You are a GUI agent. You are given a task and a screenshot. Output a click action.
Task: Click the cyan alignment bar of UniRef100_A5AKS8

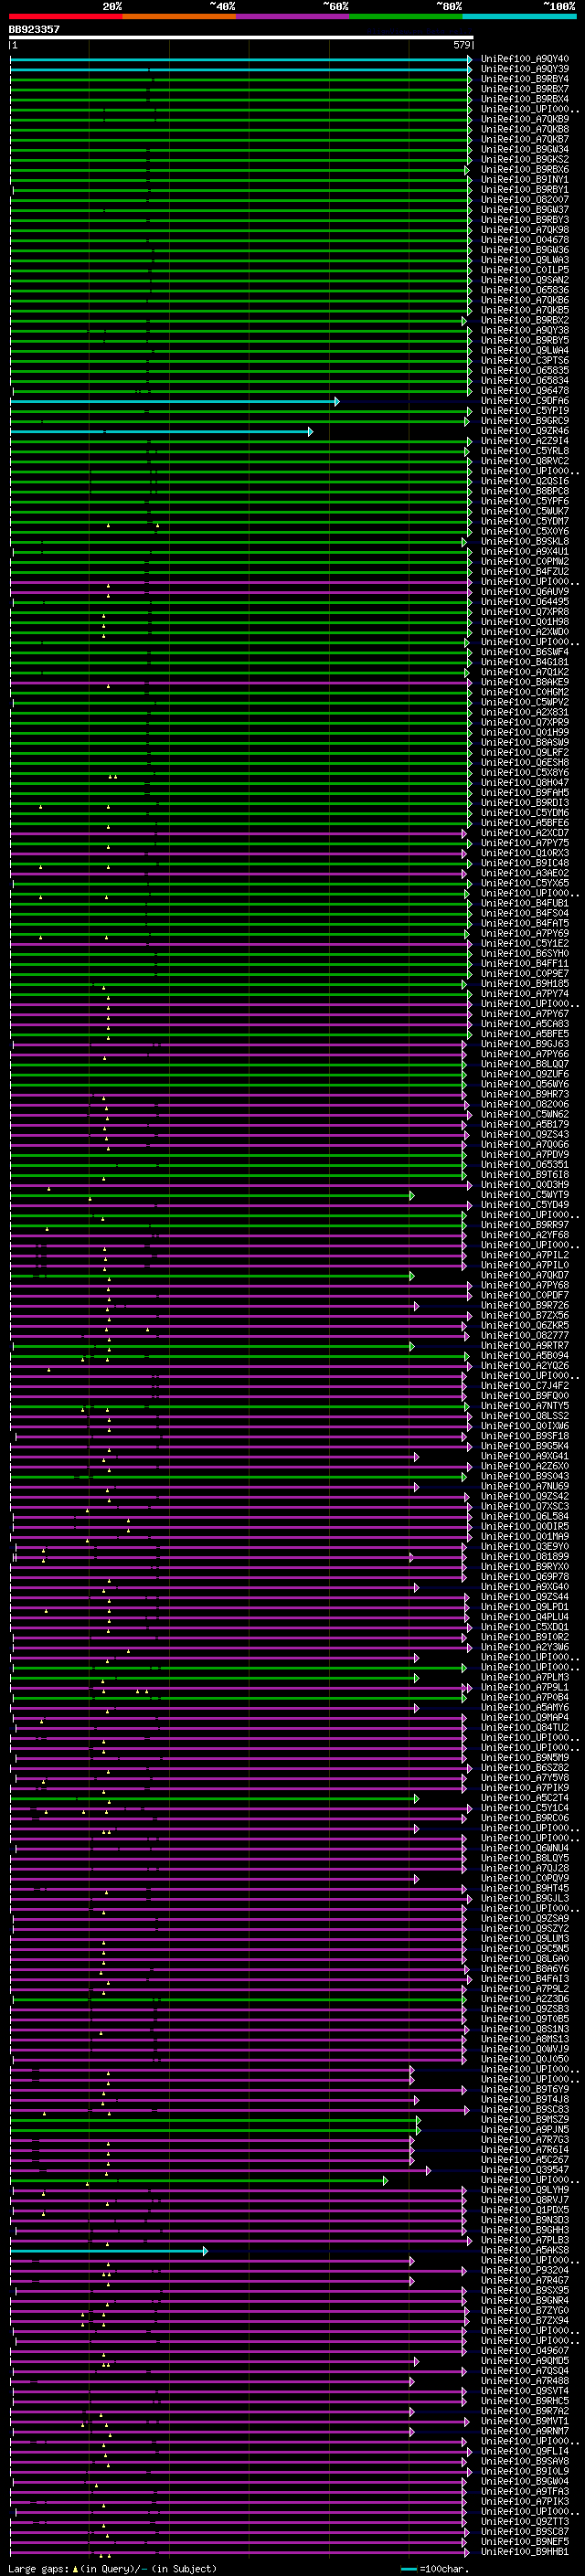pyautogui.click(x=109, y=2250)
